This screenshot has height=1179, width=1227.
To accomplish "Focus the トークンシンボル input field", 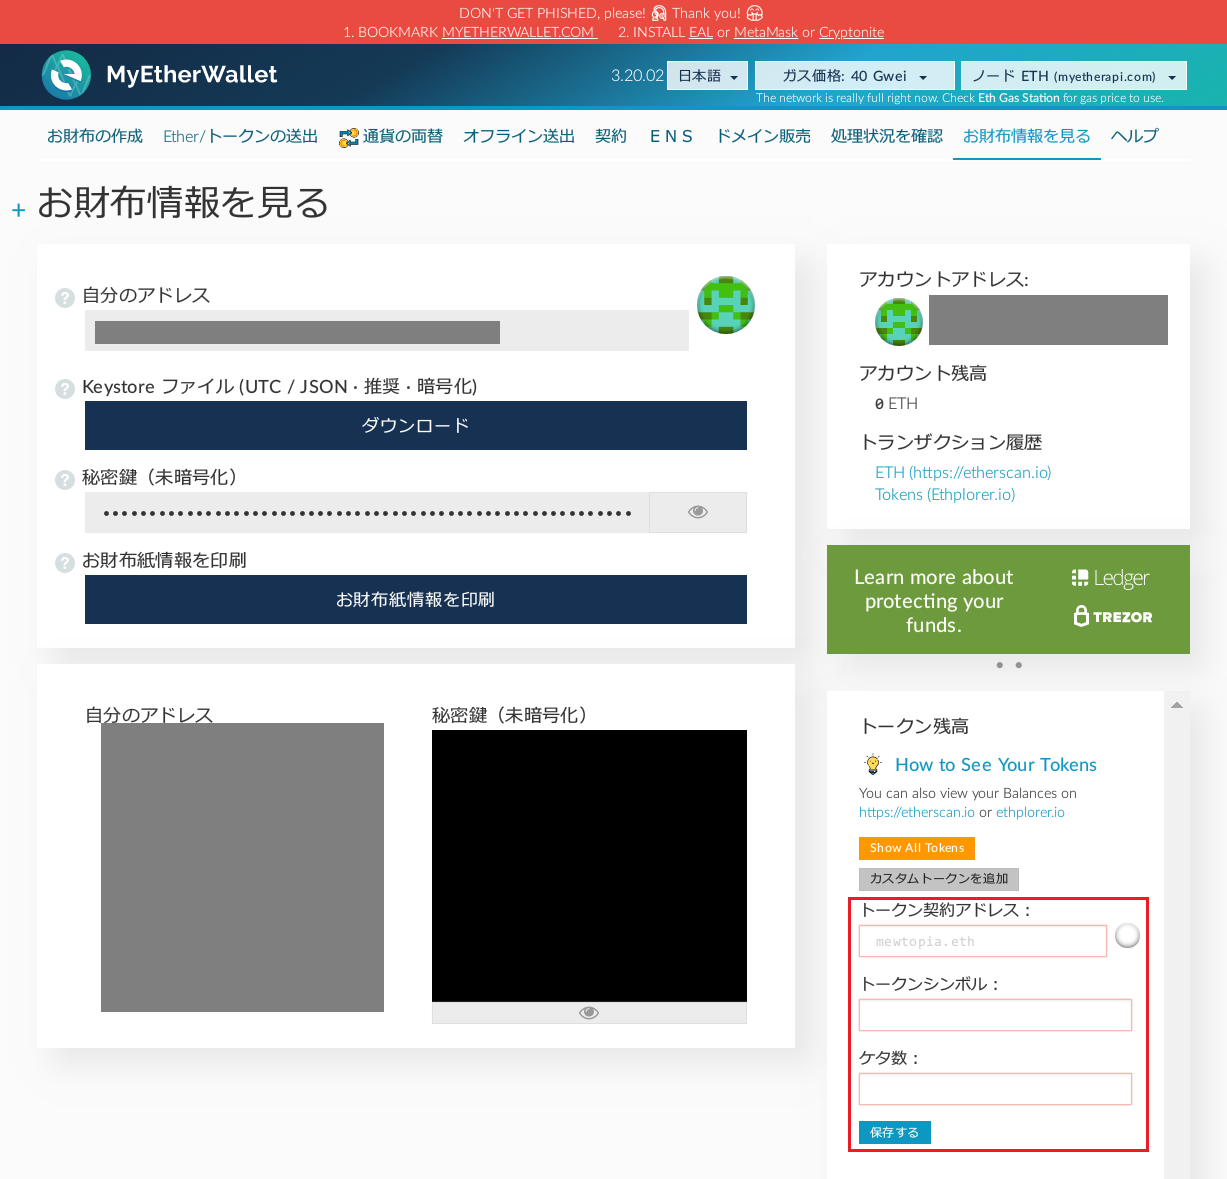I will point(995,1015).
